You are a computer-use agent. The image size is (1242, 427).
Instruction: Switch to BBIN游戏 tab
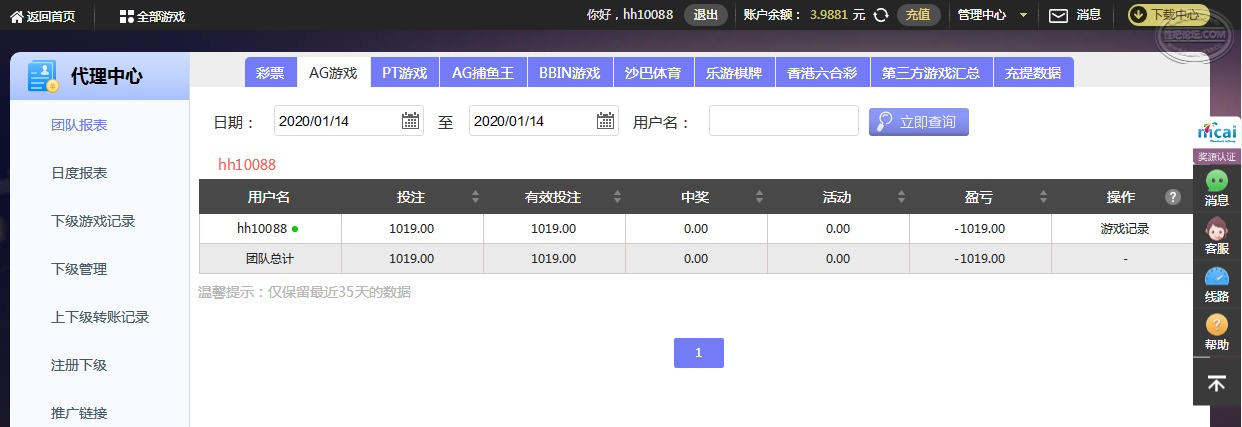[569, 72]
